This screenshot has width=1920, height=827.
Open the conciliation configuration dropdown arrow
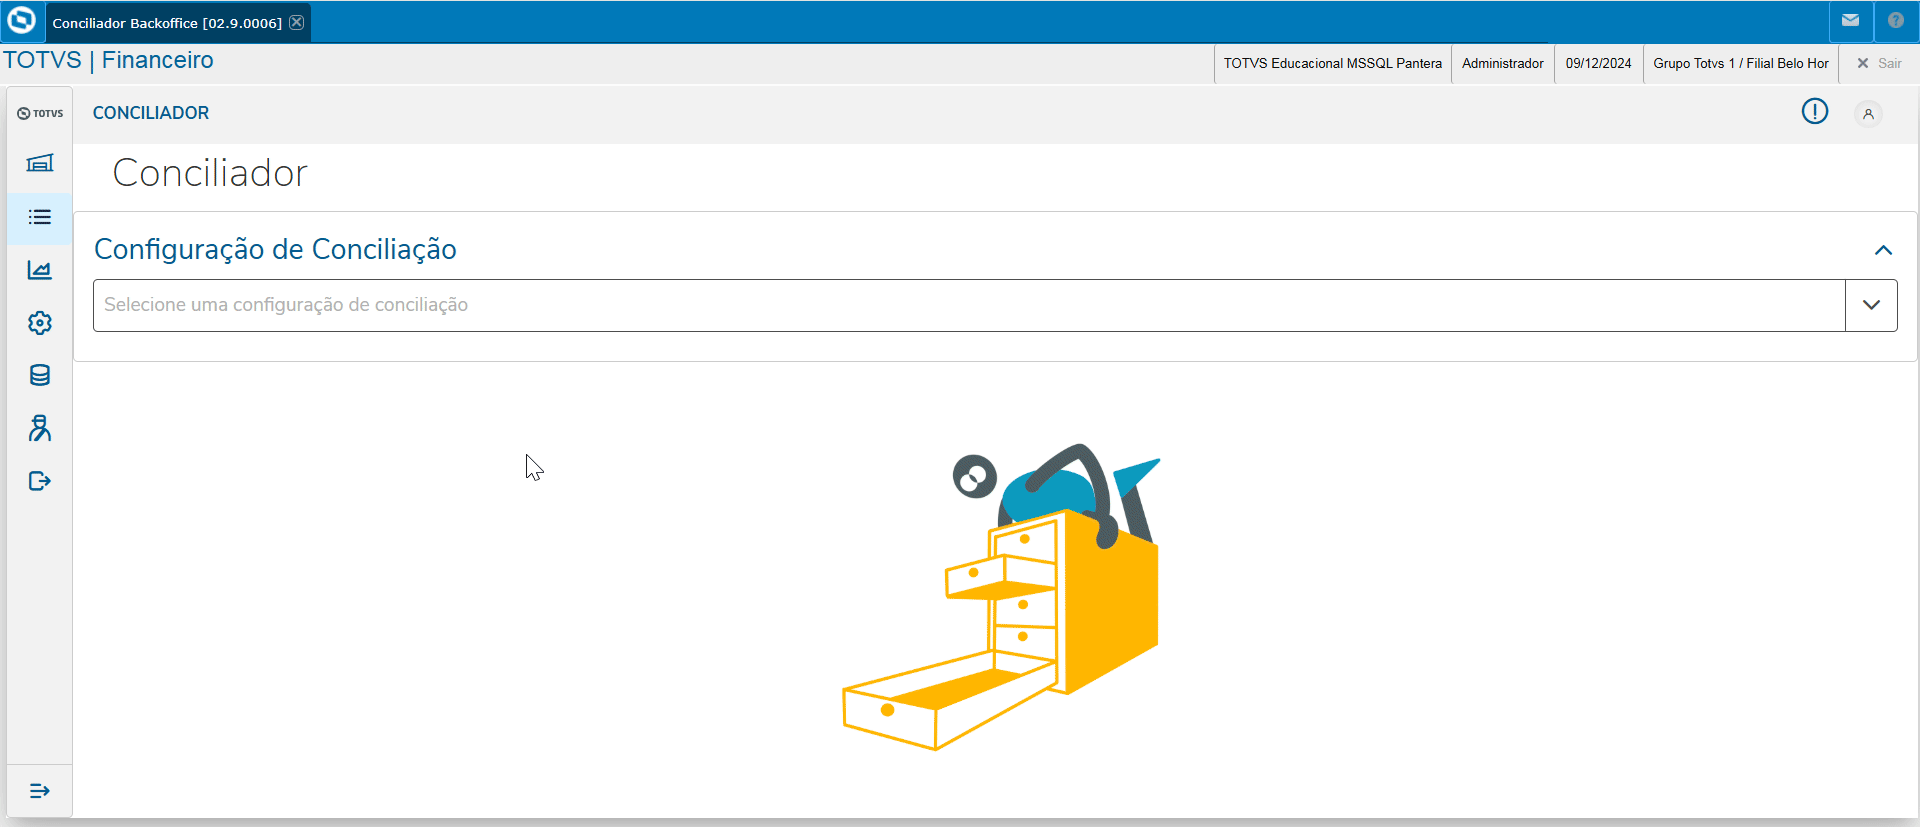(1871, 305)
